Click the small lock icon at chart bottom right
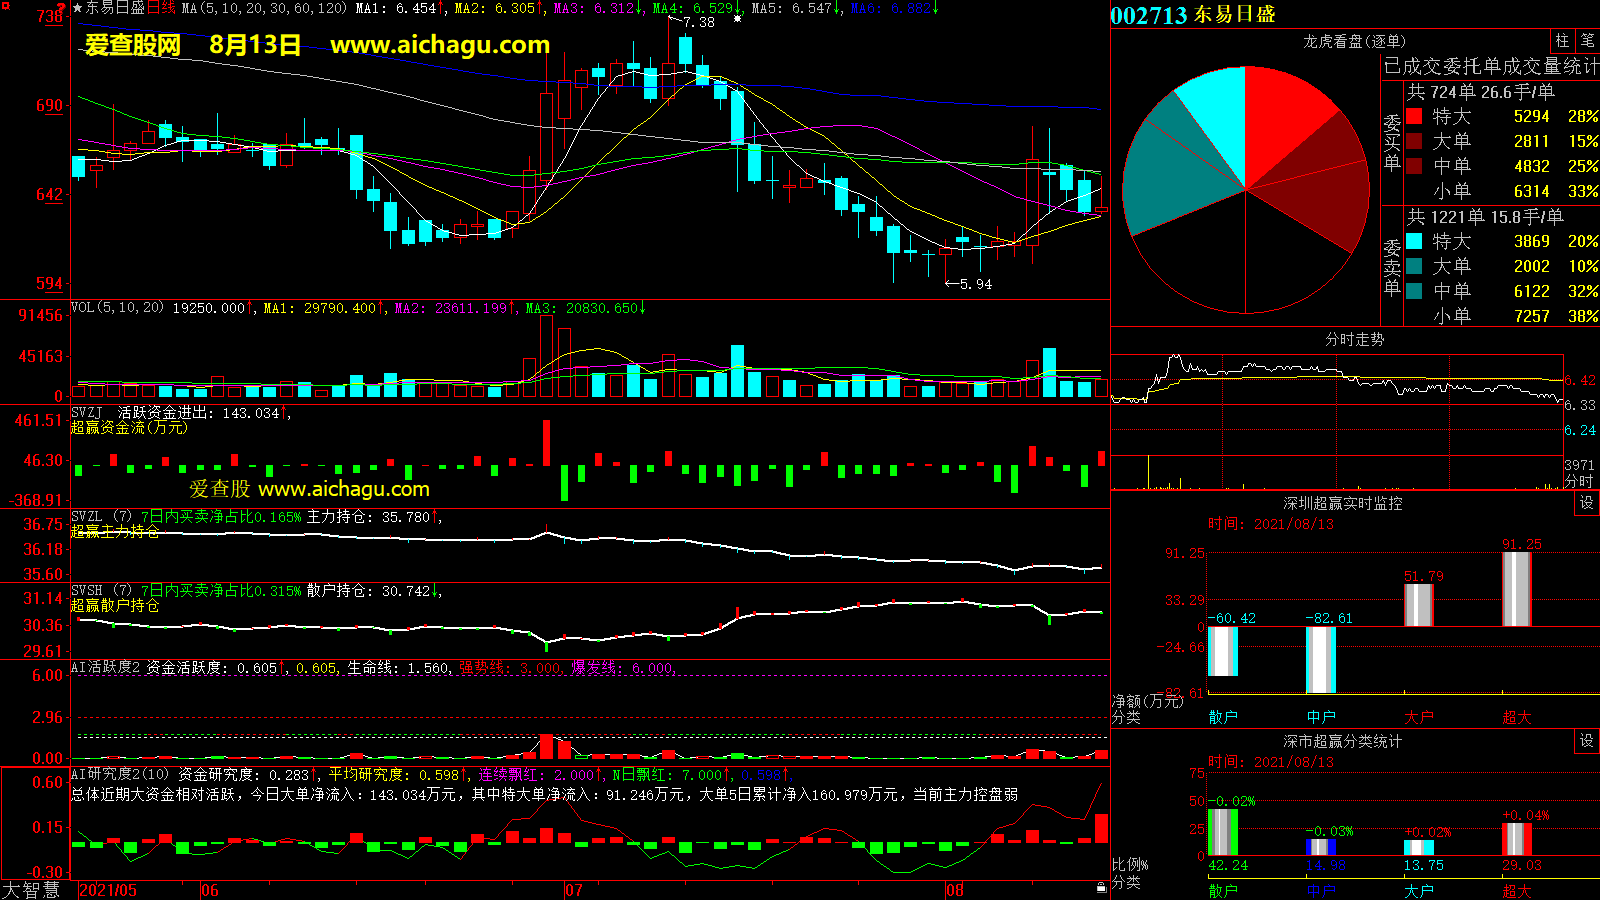The width and height of the screenshot is (1600, 900). (x=1101, y=887)
